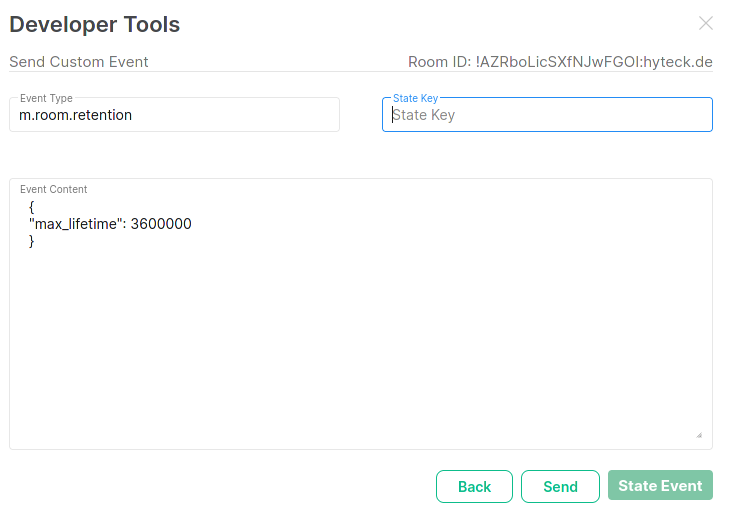Click the Developer Tools dialog title
This screenshot has height=515, width=729.
tap(95, 24)
